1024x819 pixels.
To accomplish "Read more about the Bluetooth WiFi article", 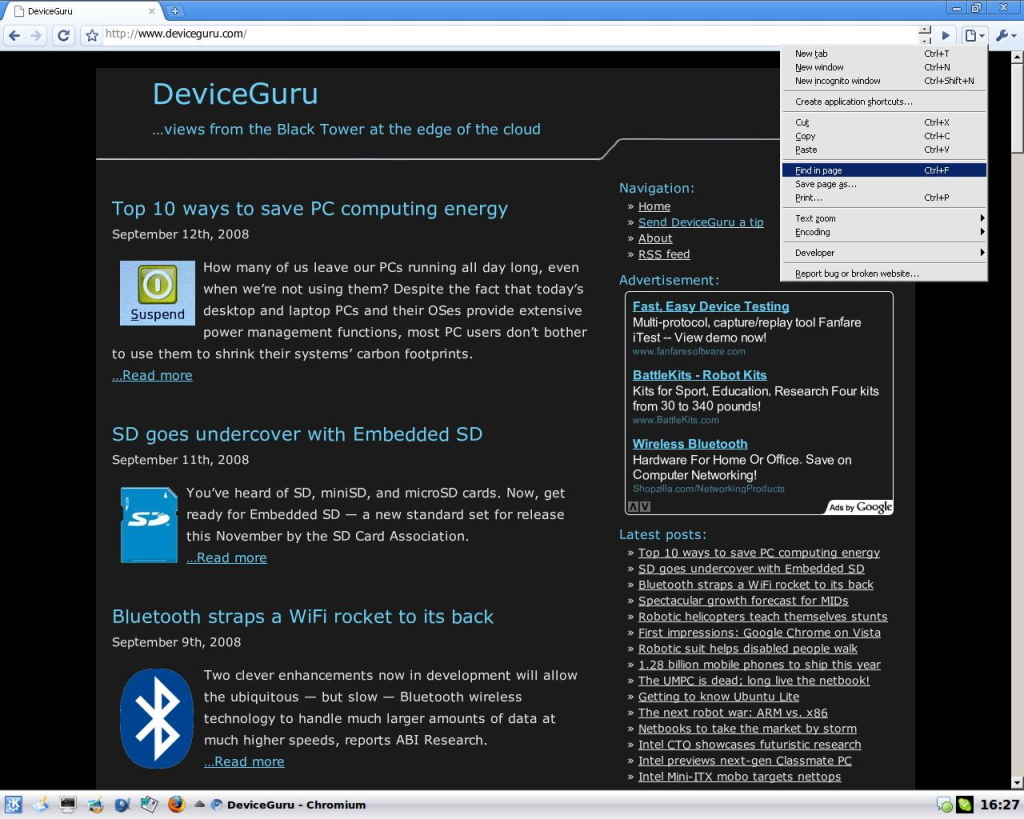I will (x=244, y=762).
